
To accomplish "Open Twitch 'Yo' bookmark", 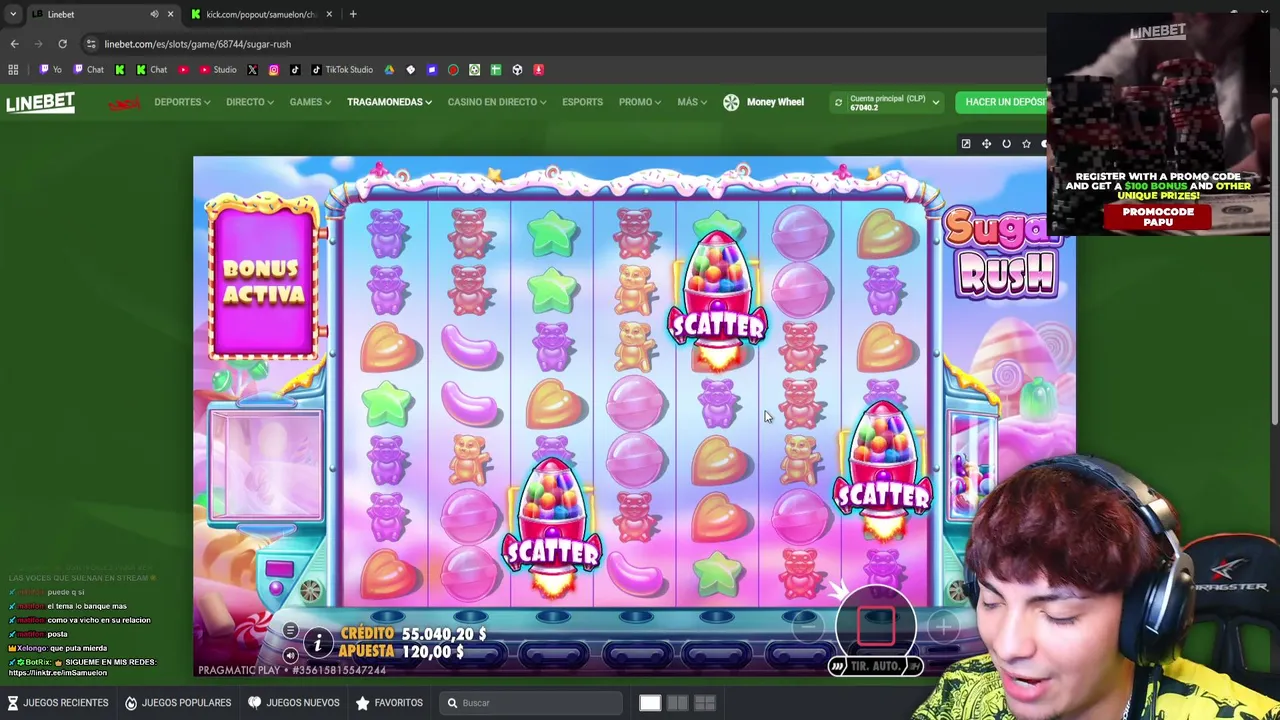I will (51, 70).
